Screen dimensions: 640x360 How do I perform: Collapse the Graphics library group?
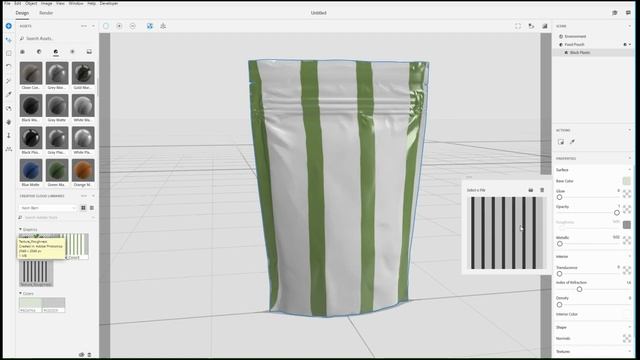[20, 229]
